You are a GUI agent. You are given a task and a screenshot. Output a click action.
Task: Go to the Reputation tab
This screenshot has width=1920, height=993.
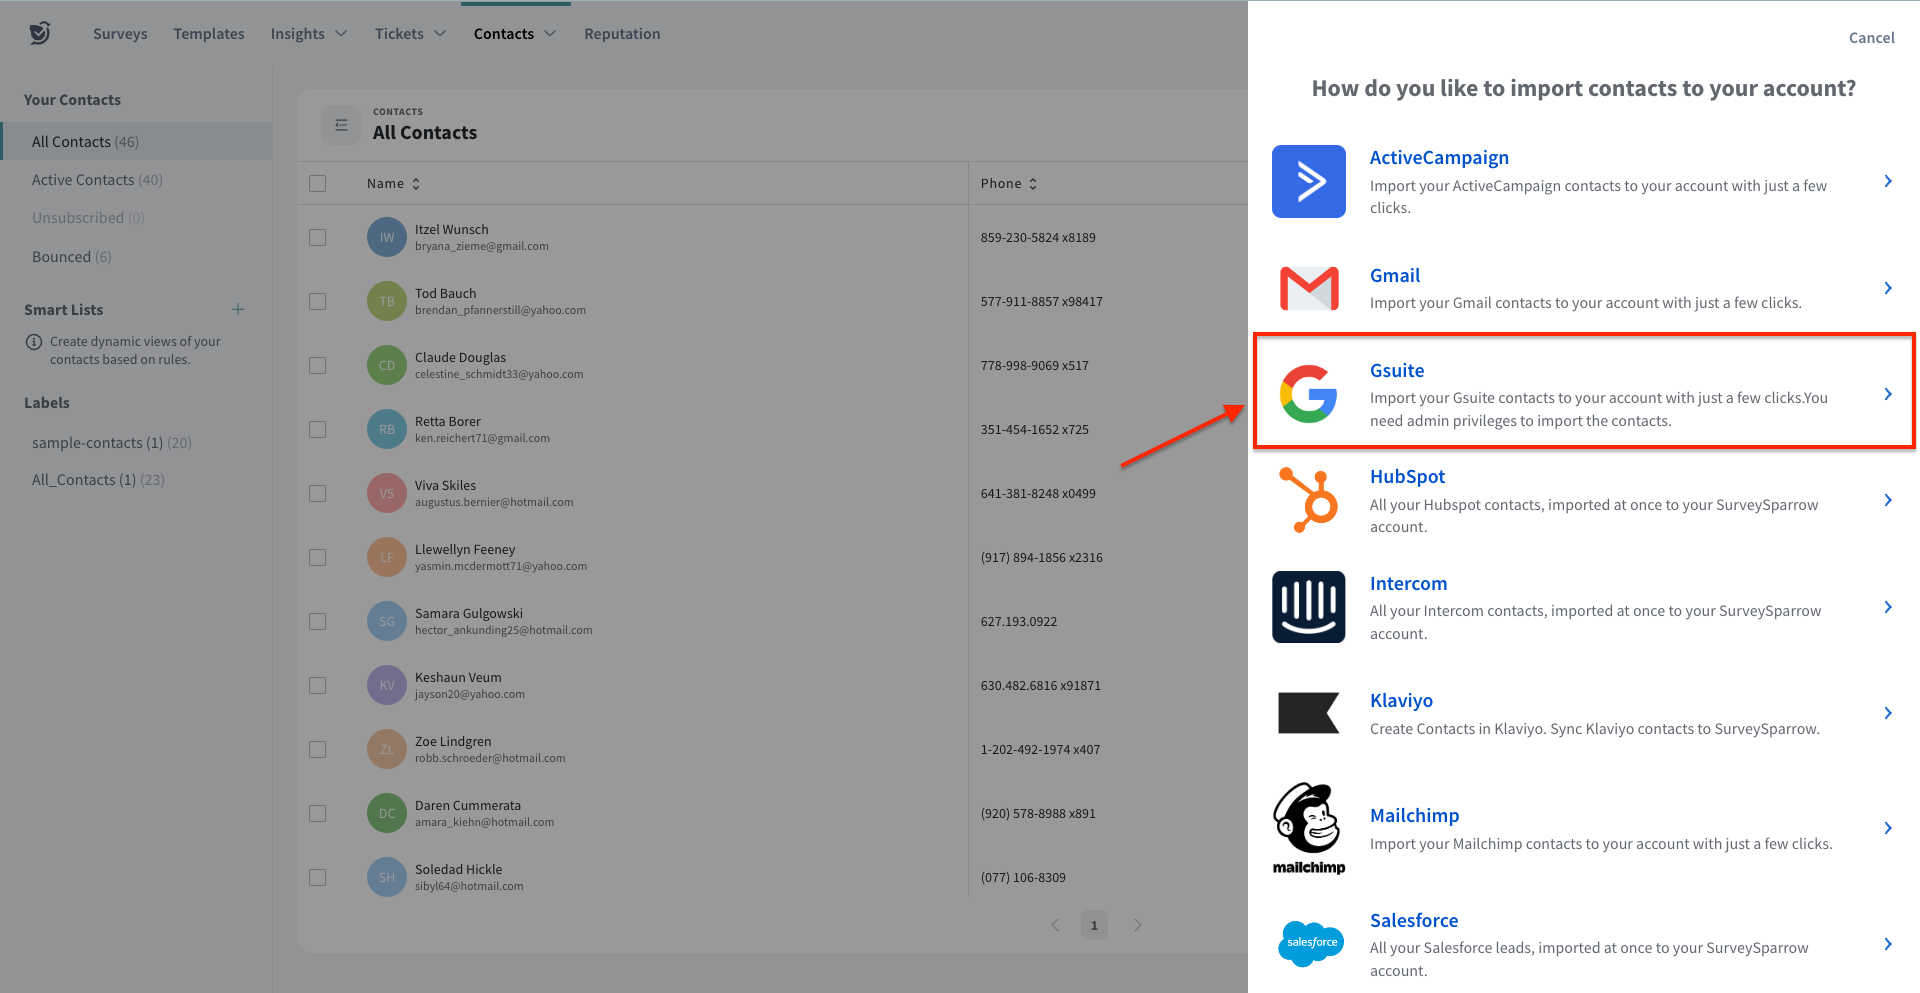(x=622, y=34)
